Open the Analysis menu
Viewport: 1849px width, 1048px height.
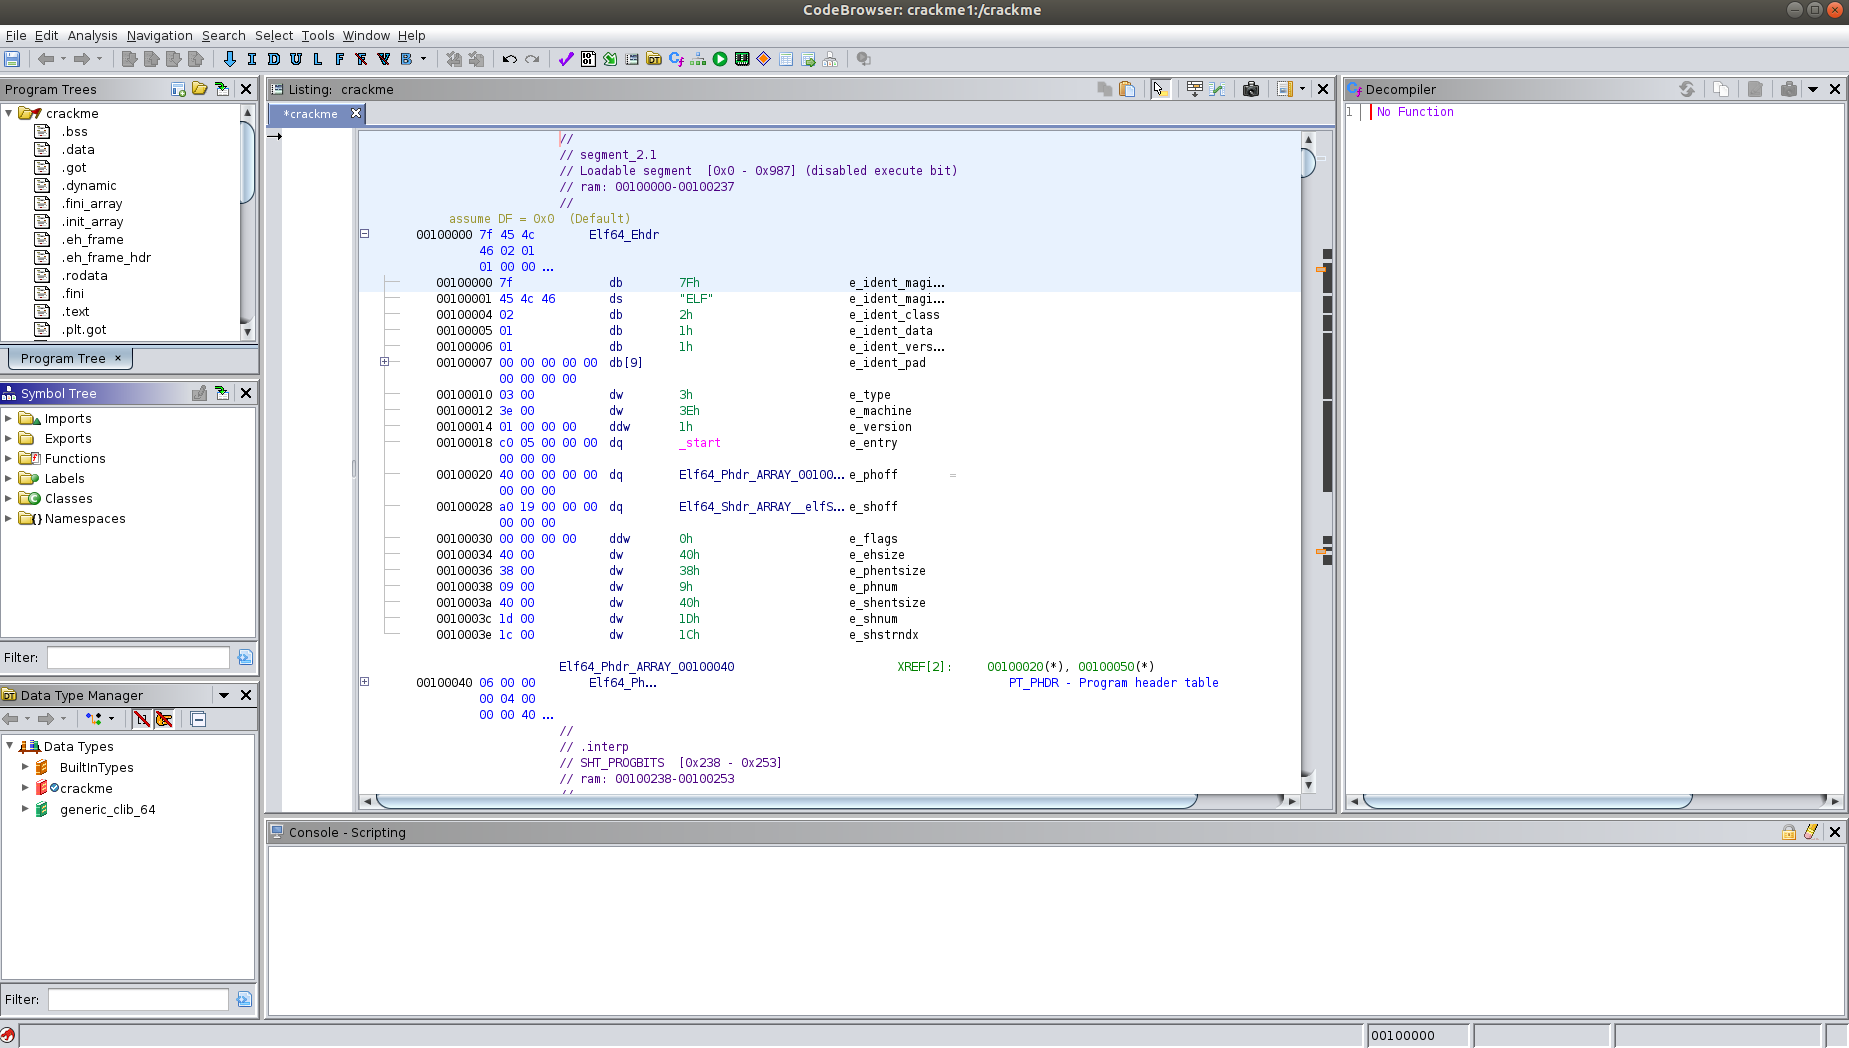click(x=92, y=35)
